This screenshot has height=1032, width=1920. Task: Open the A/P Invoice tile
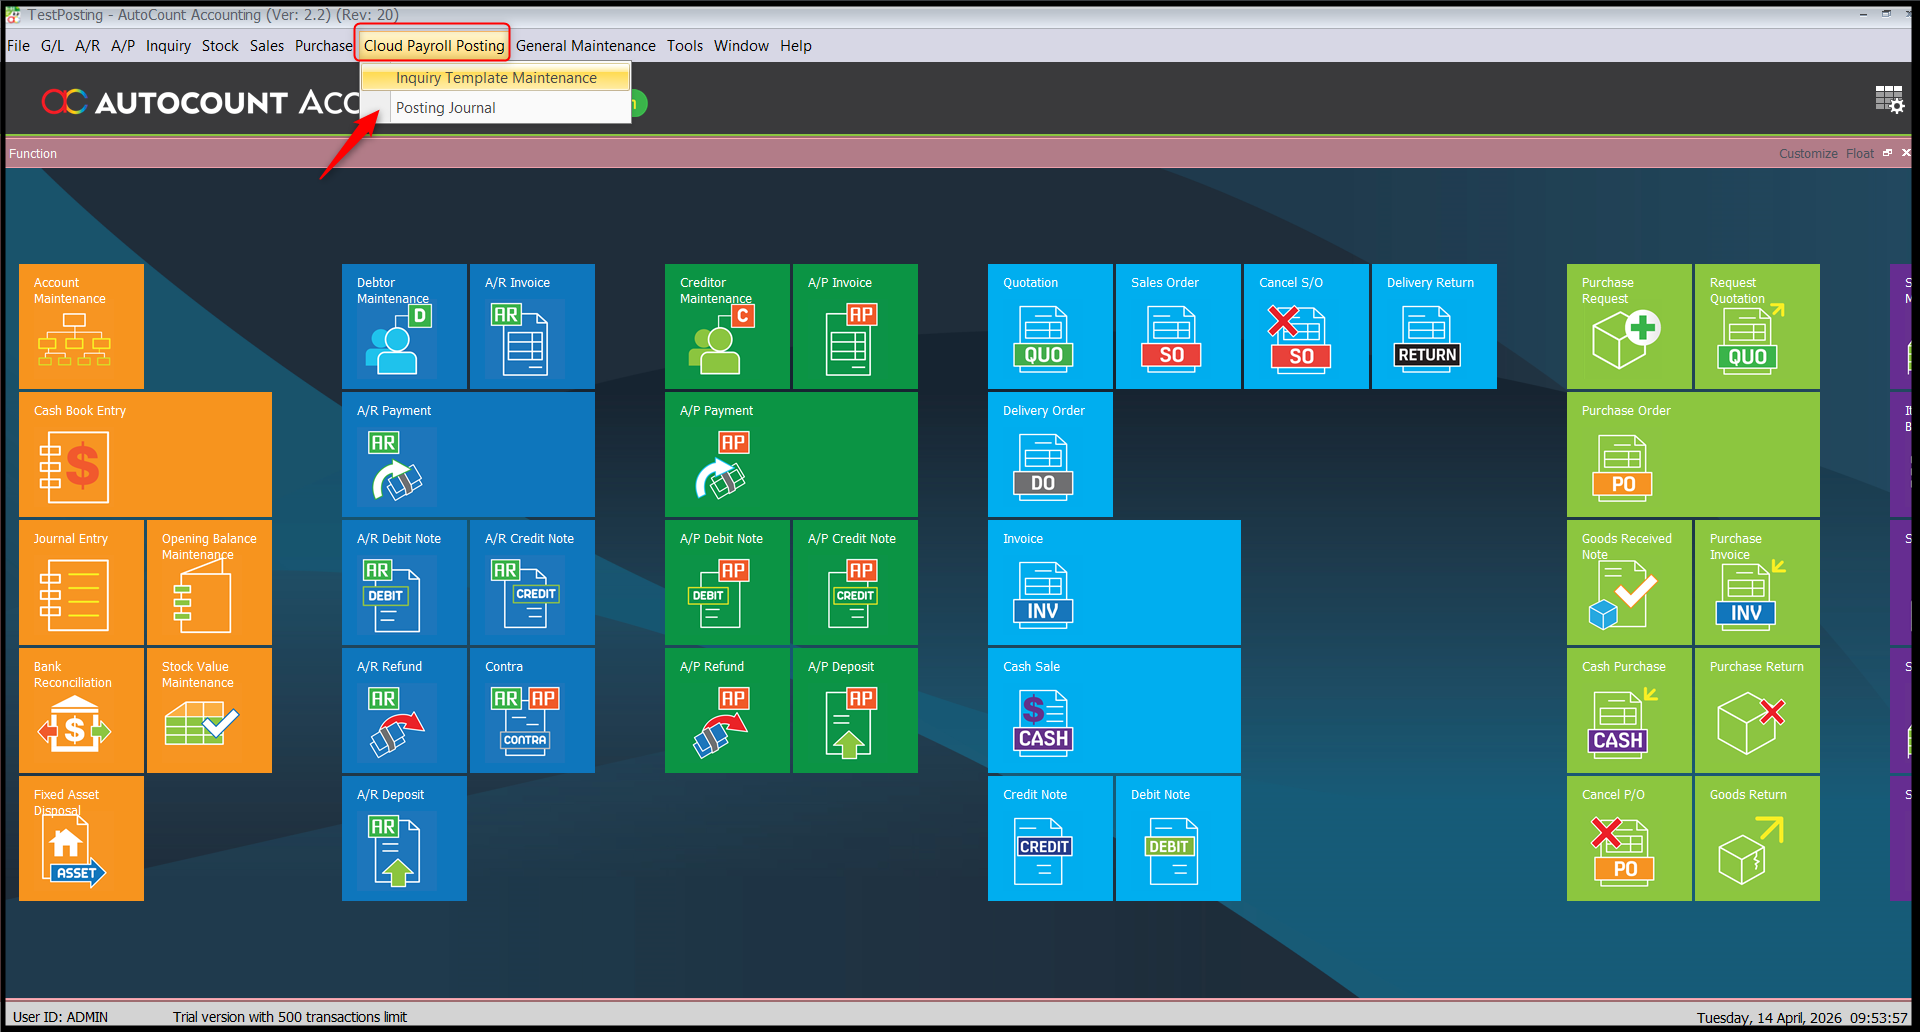point(855,326)
